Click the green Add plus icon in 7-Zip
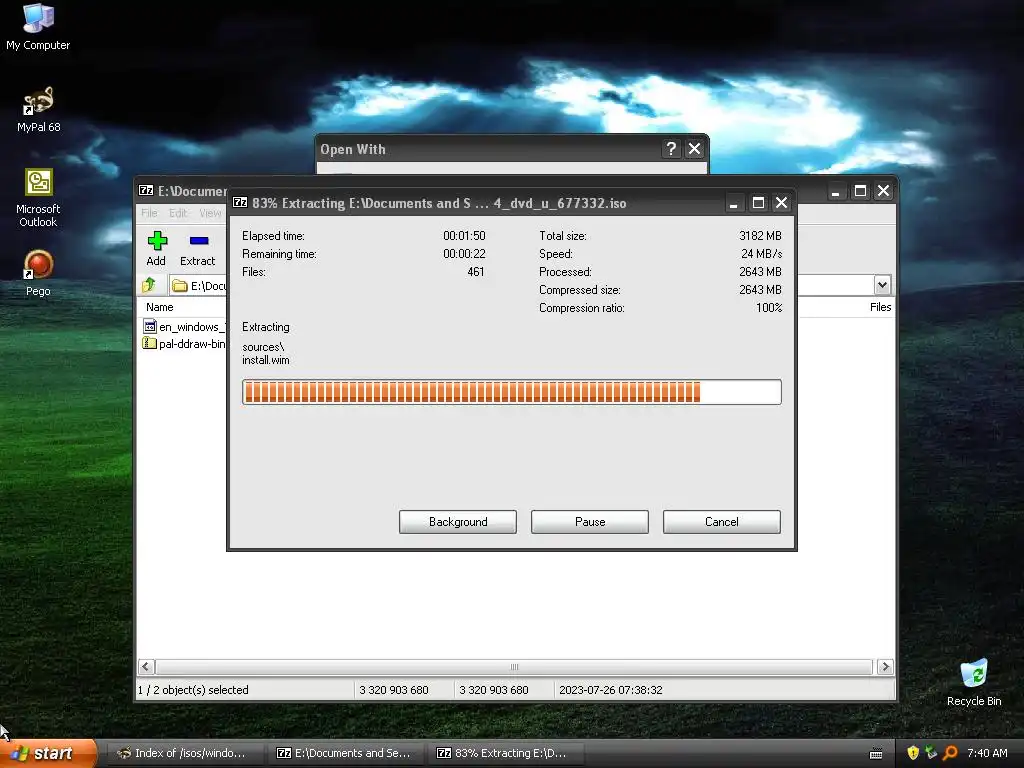The width and height of the screenshot is (1024, 768). click(x=157, y=241)
